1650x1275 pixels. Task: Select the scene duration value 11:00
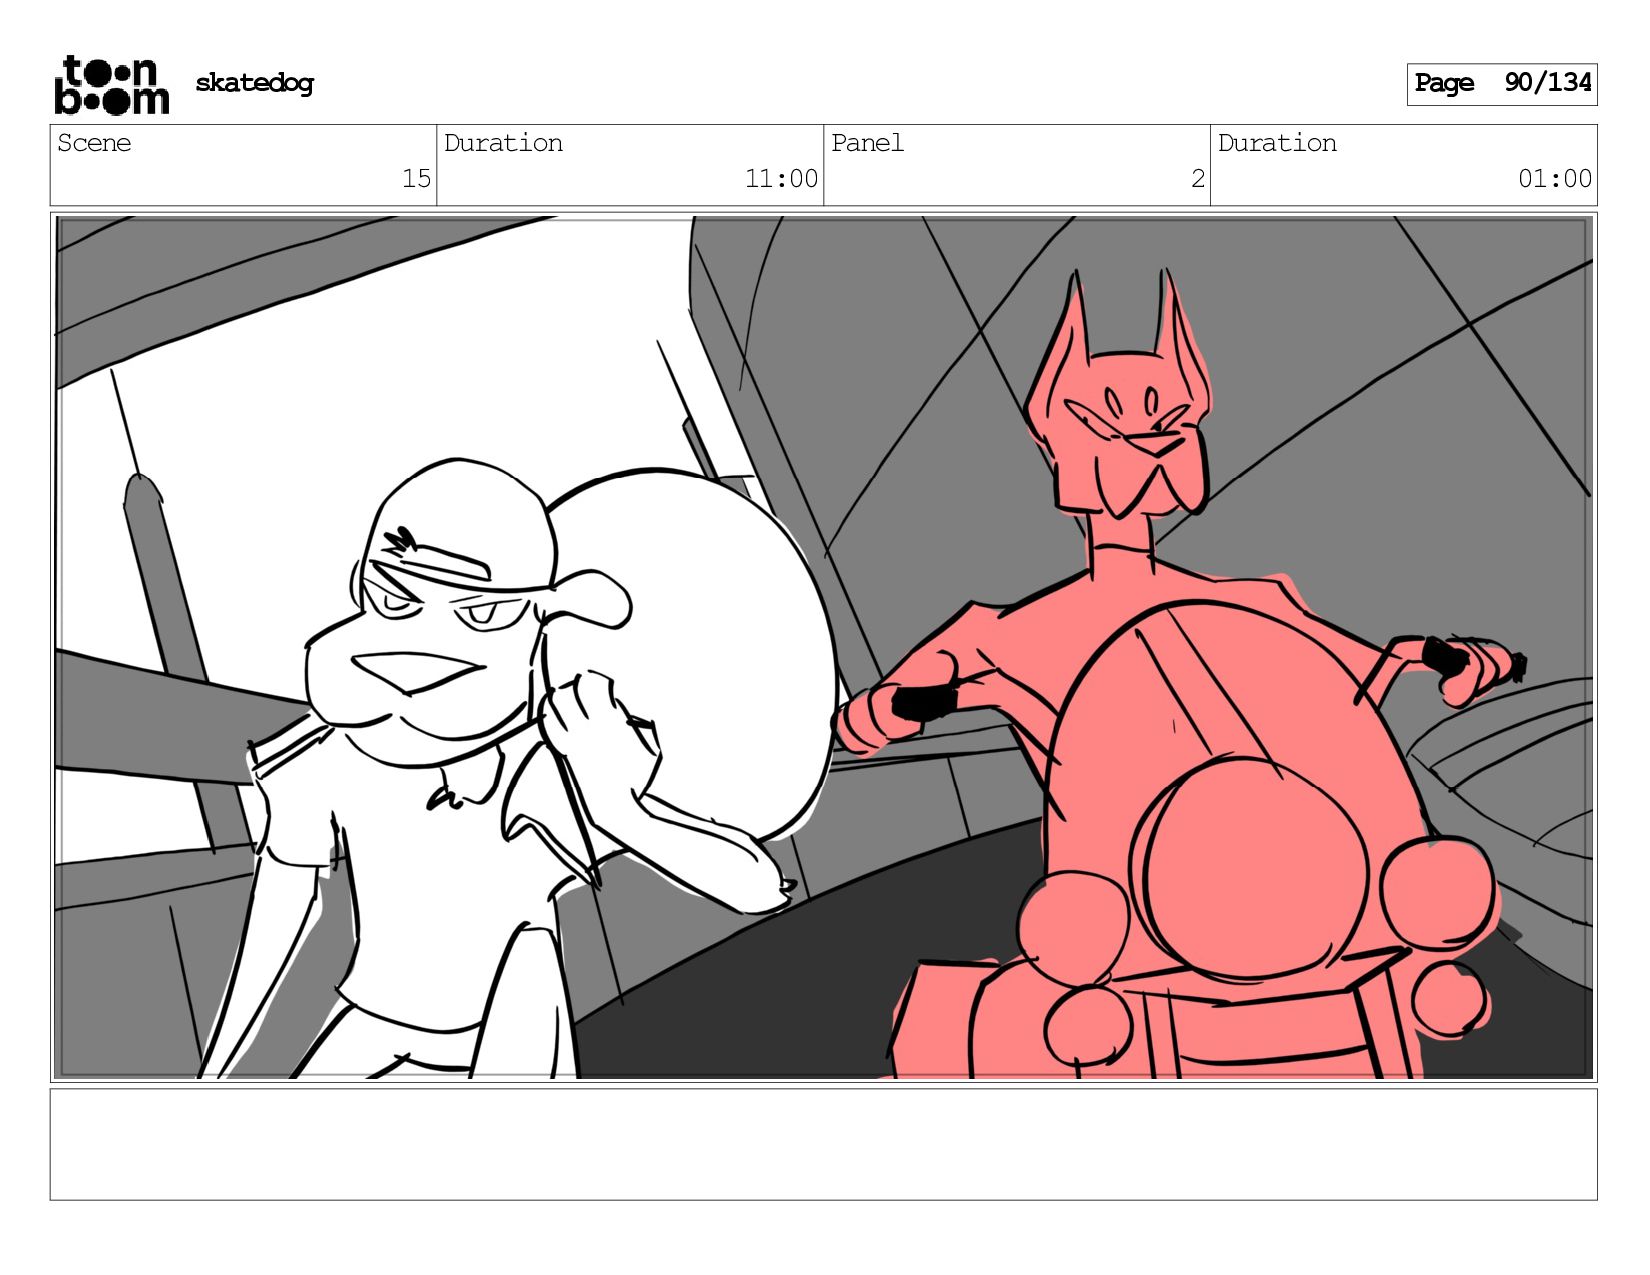pyautogui.click(x=781, y=179)
